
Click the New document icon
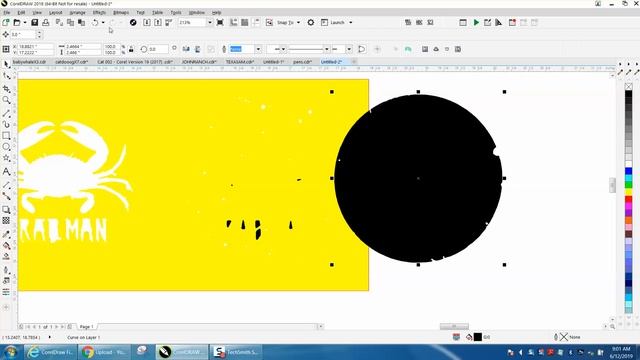pyautogui.click(x=6, y=22)
